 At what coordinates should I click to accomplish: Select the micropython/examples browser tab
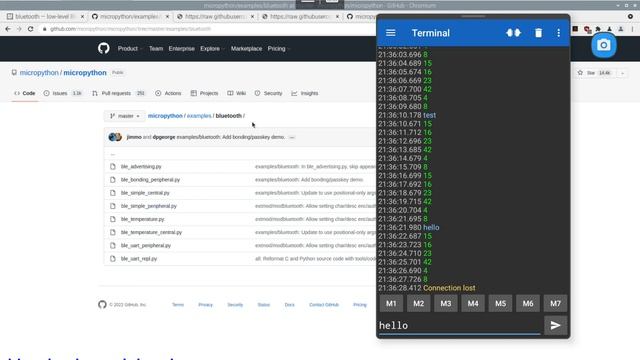(130, 16)
